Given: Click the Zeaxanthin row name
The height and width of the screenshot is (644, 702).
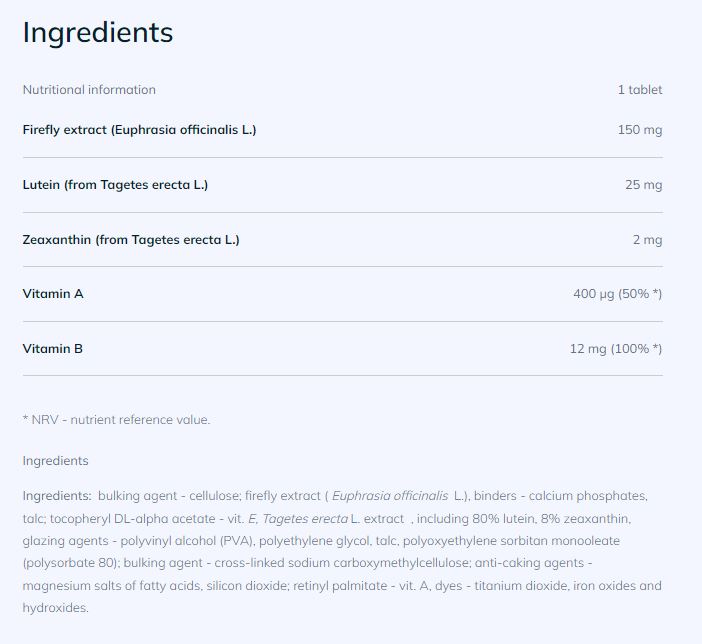Looking at the screenshot, I should click(131, 240).
